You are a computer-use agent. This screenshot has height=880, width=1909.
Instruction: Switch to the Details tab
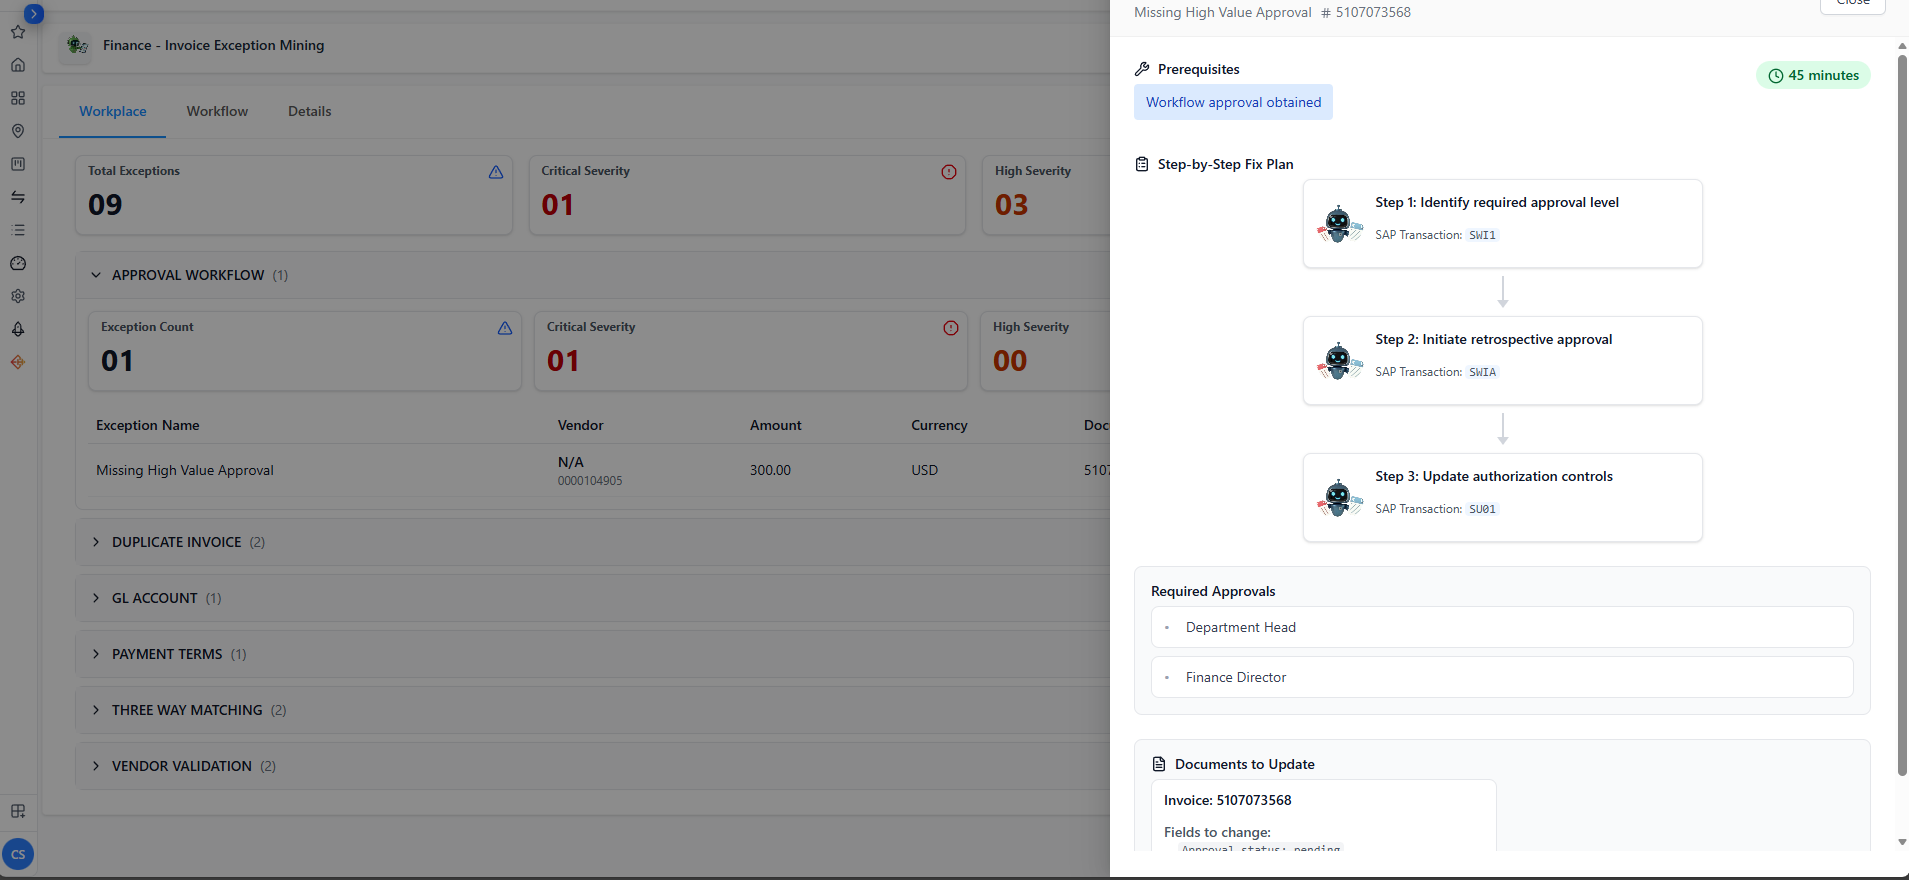(309, 111)
